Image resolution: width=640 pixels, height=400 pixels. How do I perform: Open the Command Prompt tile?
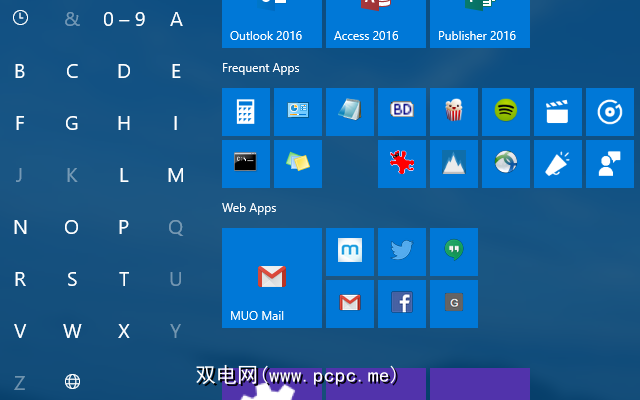[x=246, y=164]
